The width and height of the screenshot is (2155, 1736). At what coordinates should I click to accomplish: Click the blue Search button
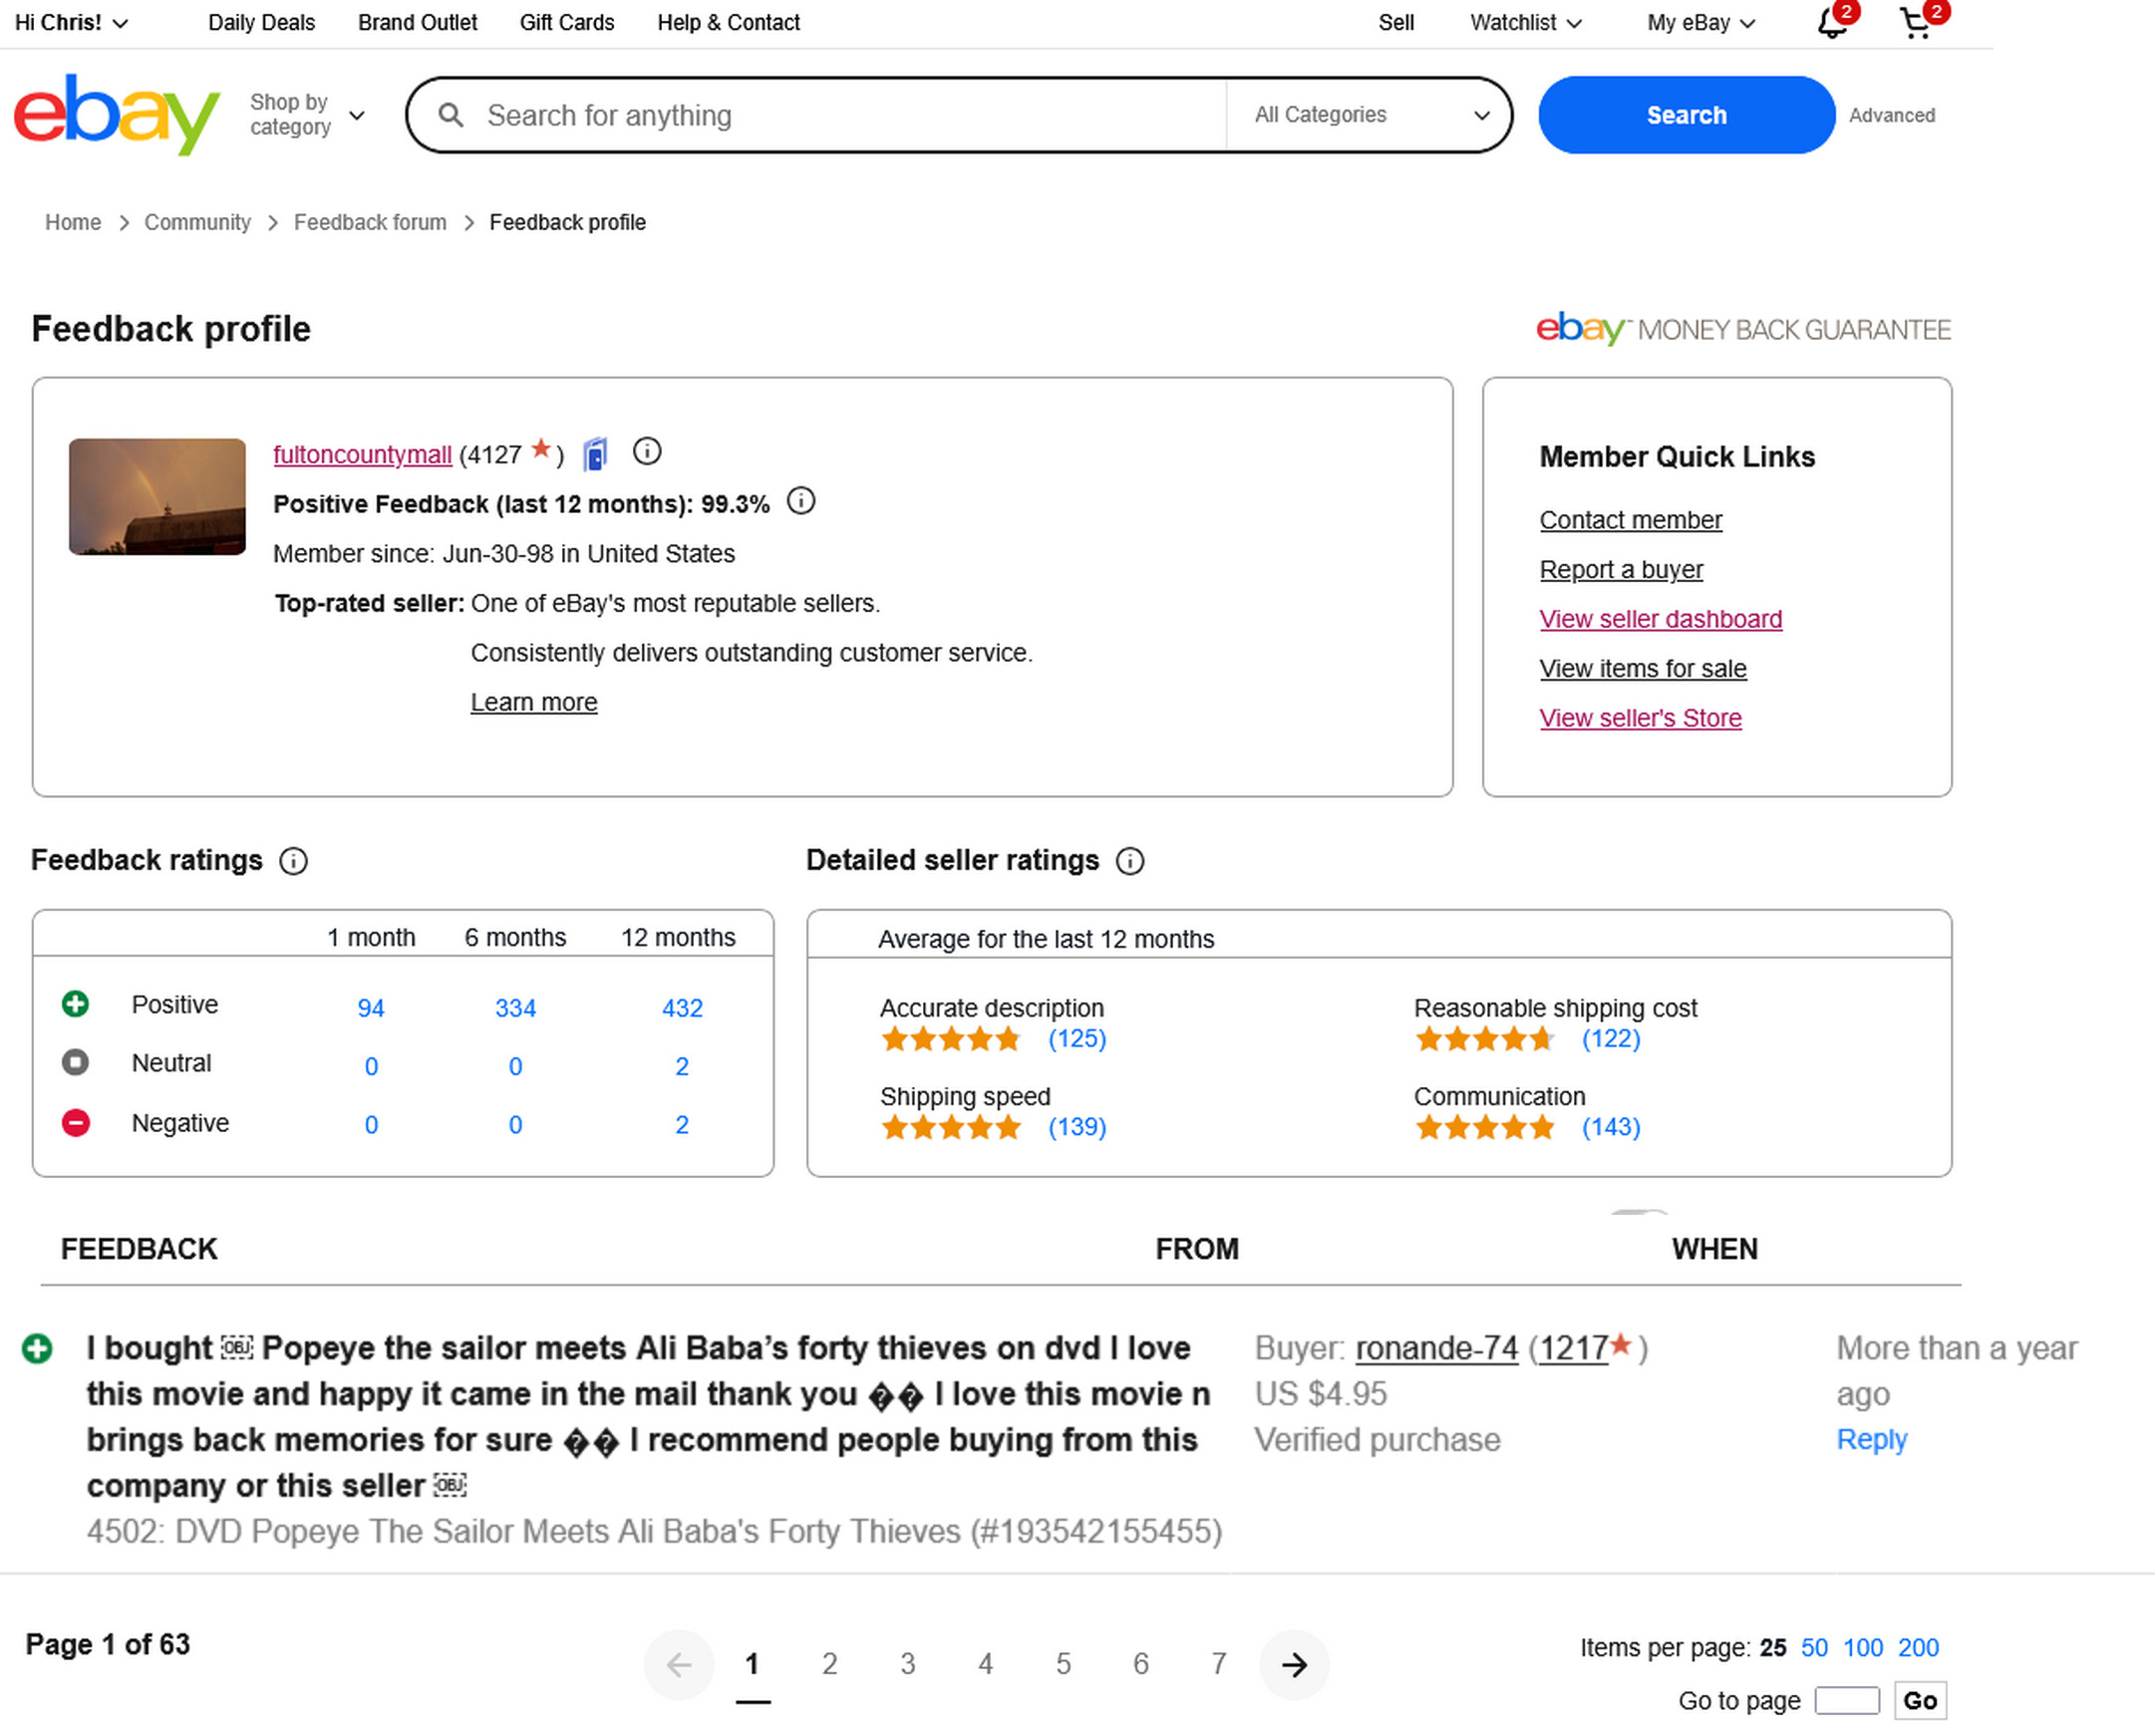click(1686, 115)
